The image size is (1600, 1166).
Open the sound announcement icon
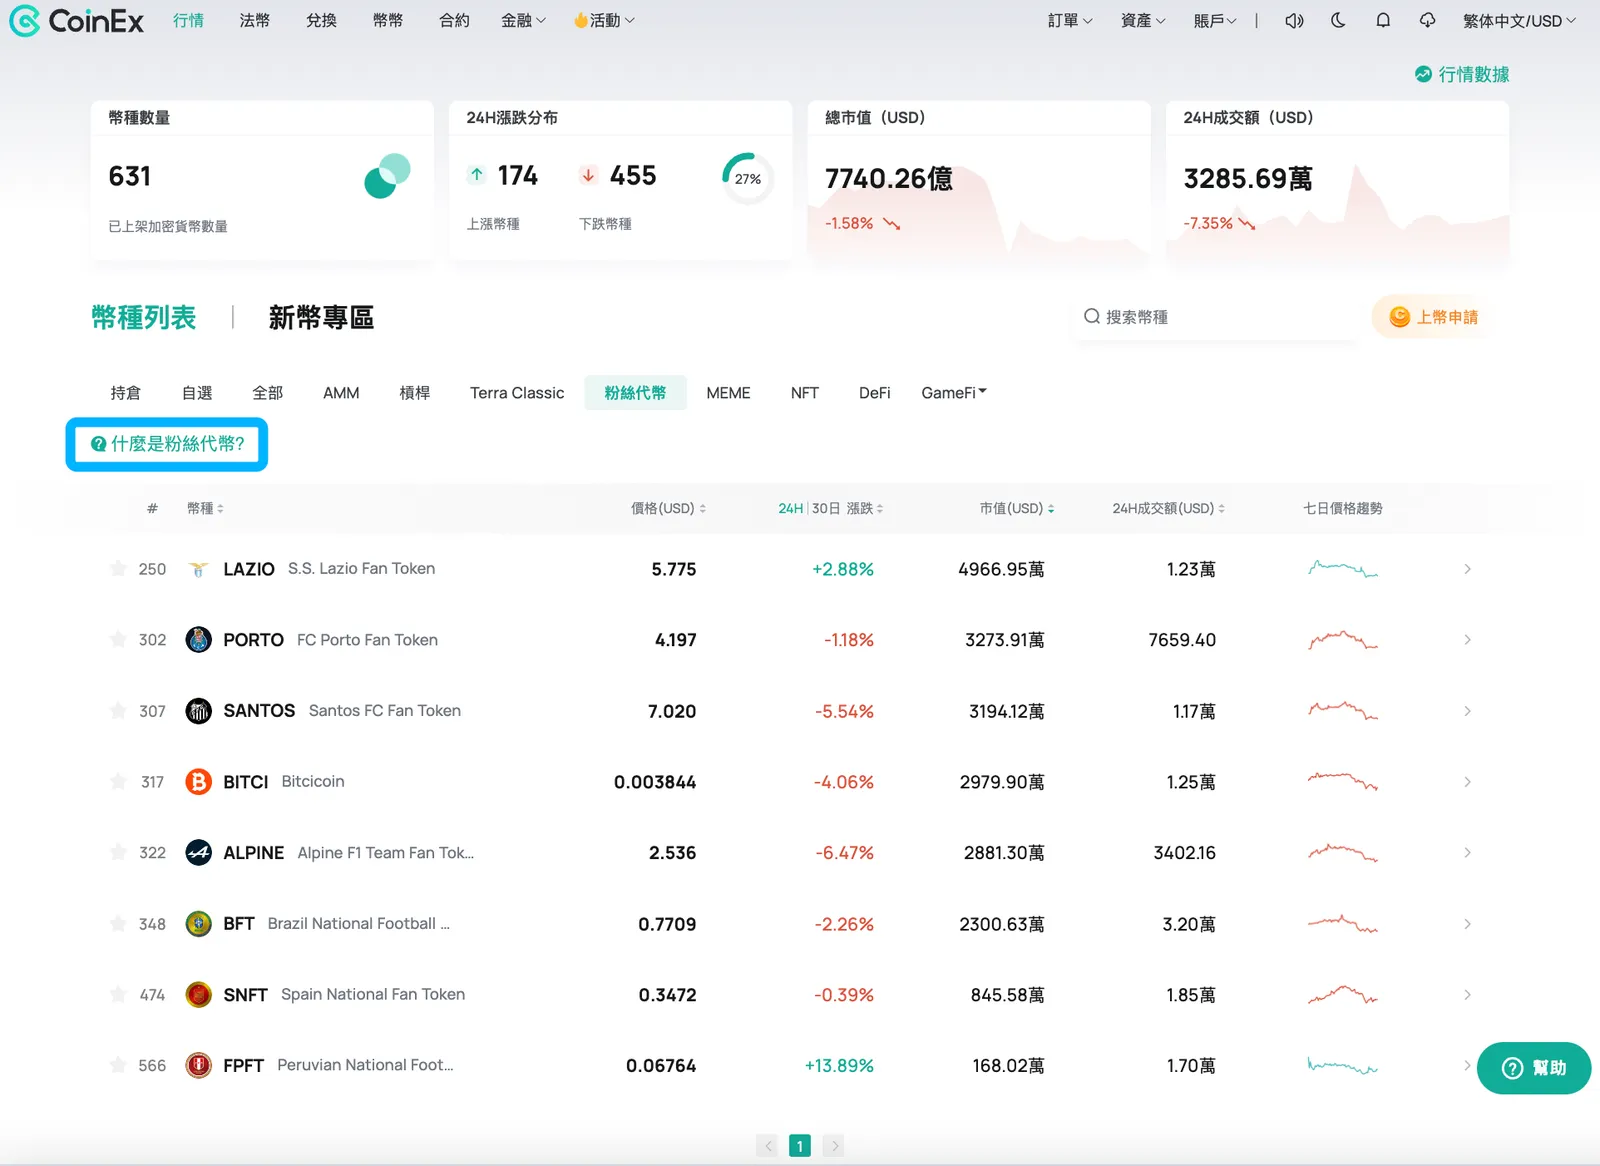click(x=1294, y=20)
